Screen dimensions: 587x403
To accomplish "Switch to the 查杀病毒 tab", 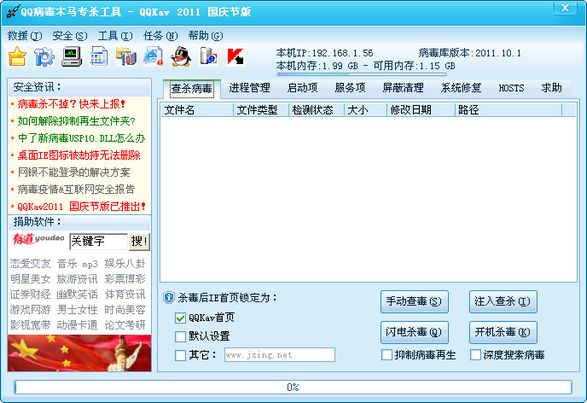I will 192,89.
